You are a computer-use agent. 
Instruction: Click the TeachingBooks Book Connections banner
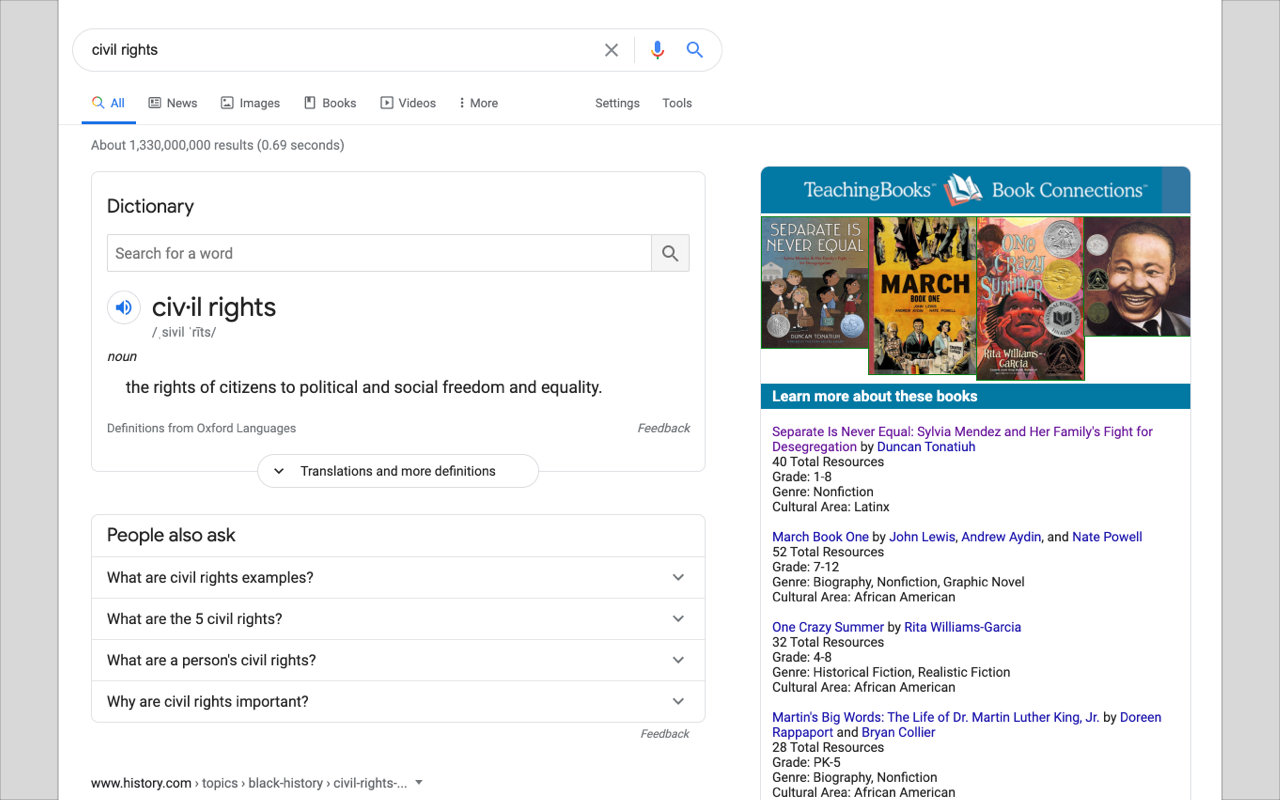click(x=975, y=190)
